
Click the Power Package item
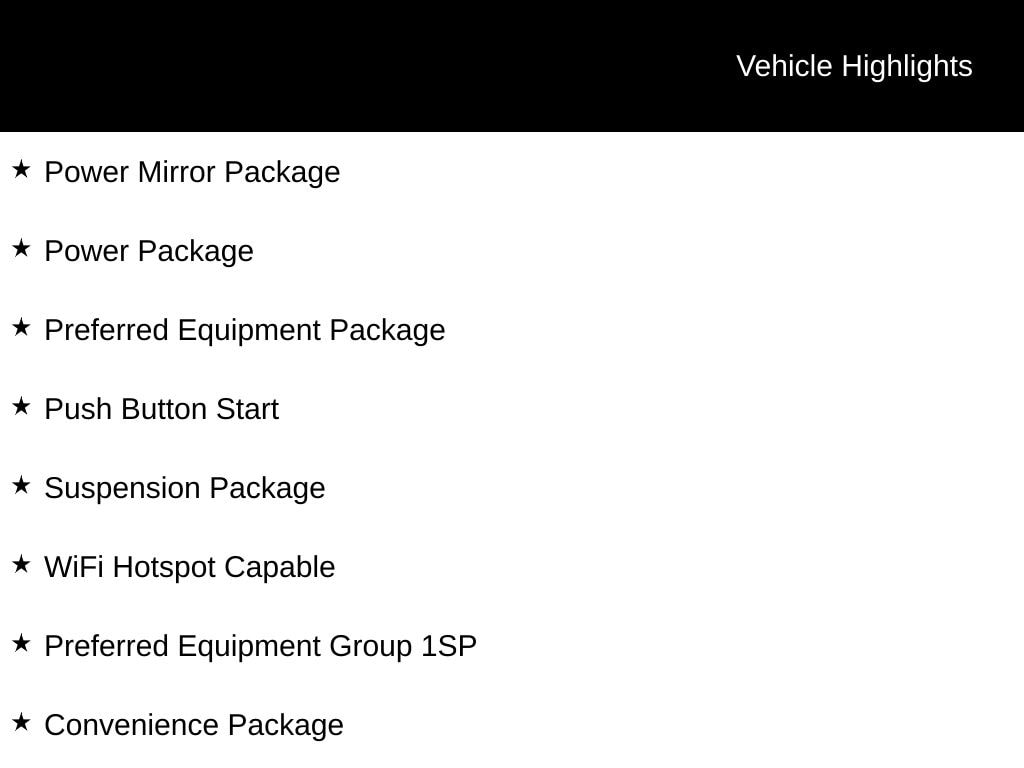pyautogui.click(x=149, y=251)
